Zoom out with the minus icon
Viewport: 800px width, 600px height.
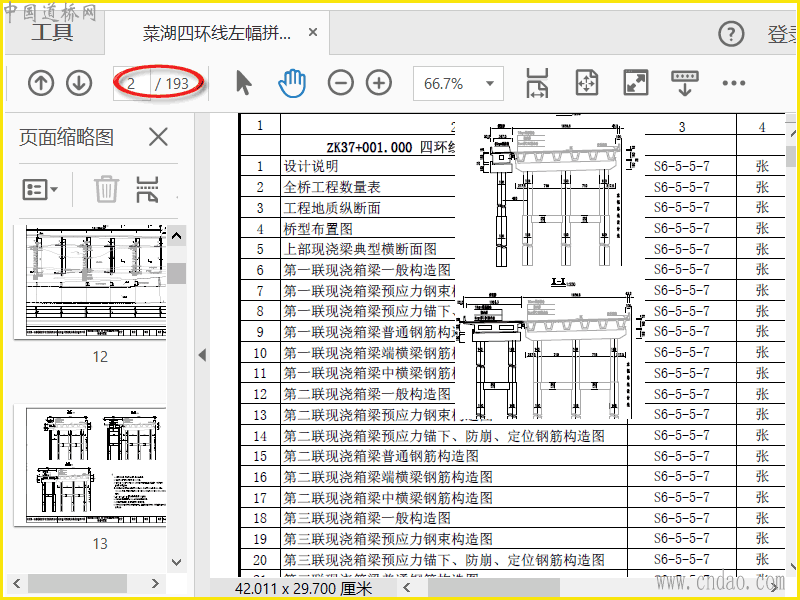(x=340, y=83)
